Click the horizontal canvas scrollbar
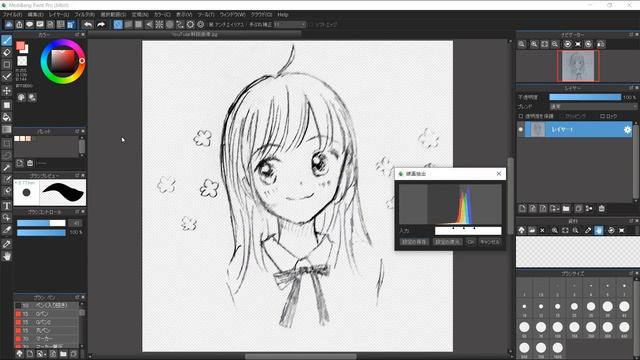 pyautogui.click(x=300, y=356)
